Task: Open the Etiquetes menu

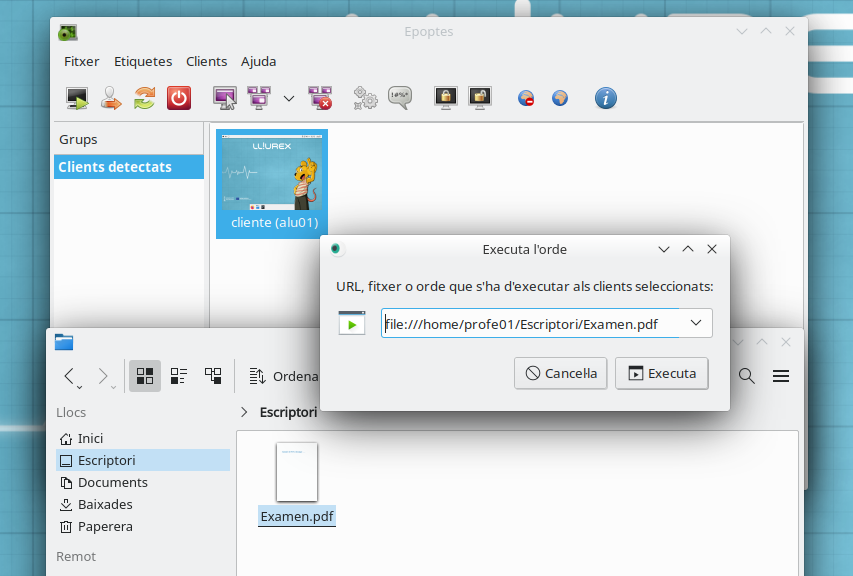Action: point(143,61)
